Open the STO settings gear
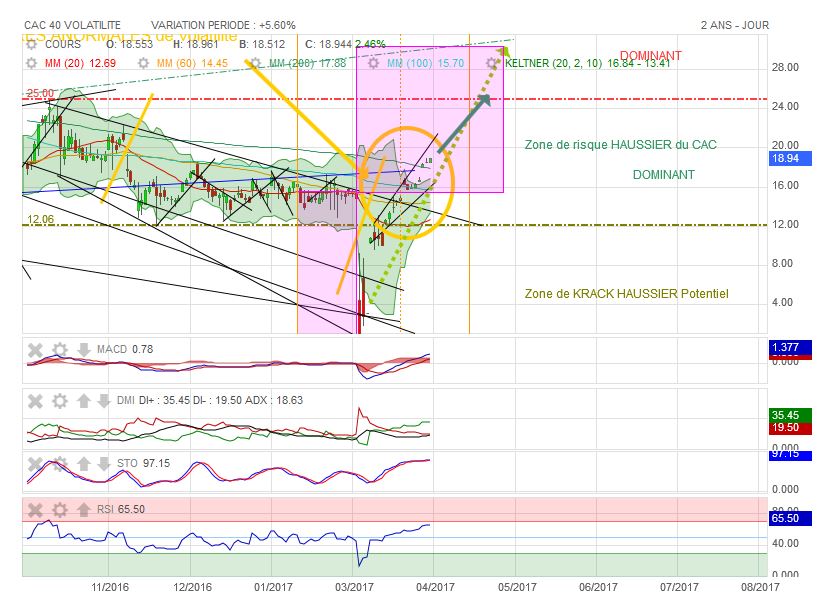825x597 pixels. pos(60,464)
